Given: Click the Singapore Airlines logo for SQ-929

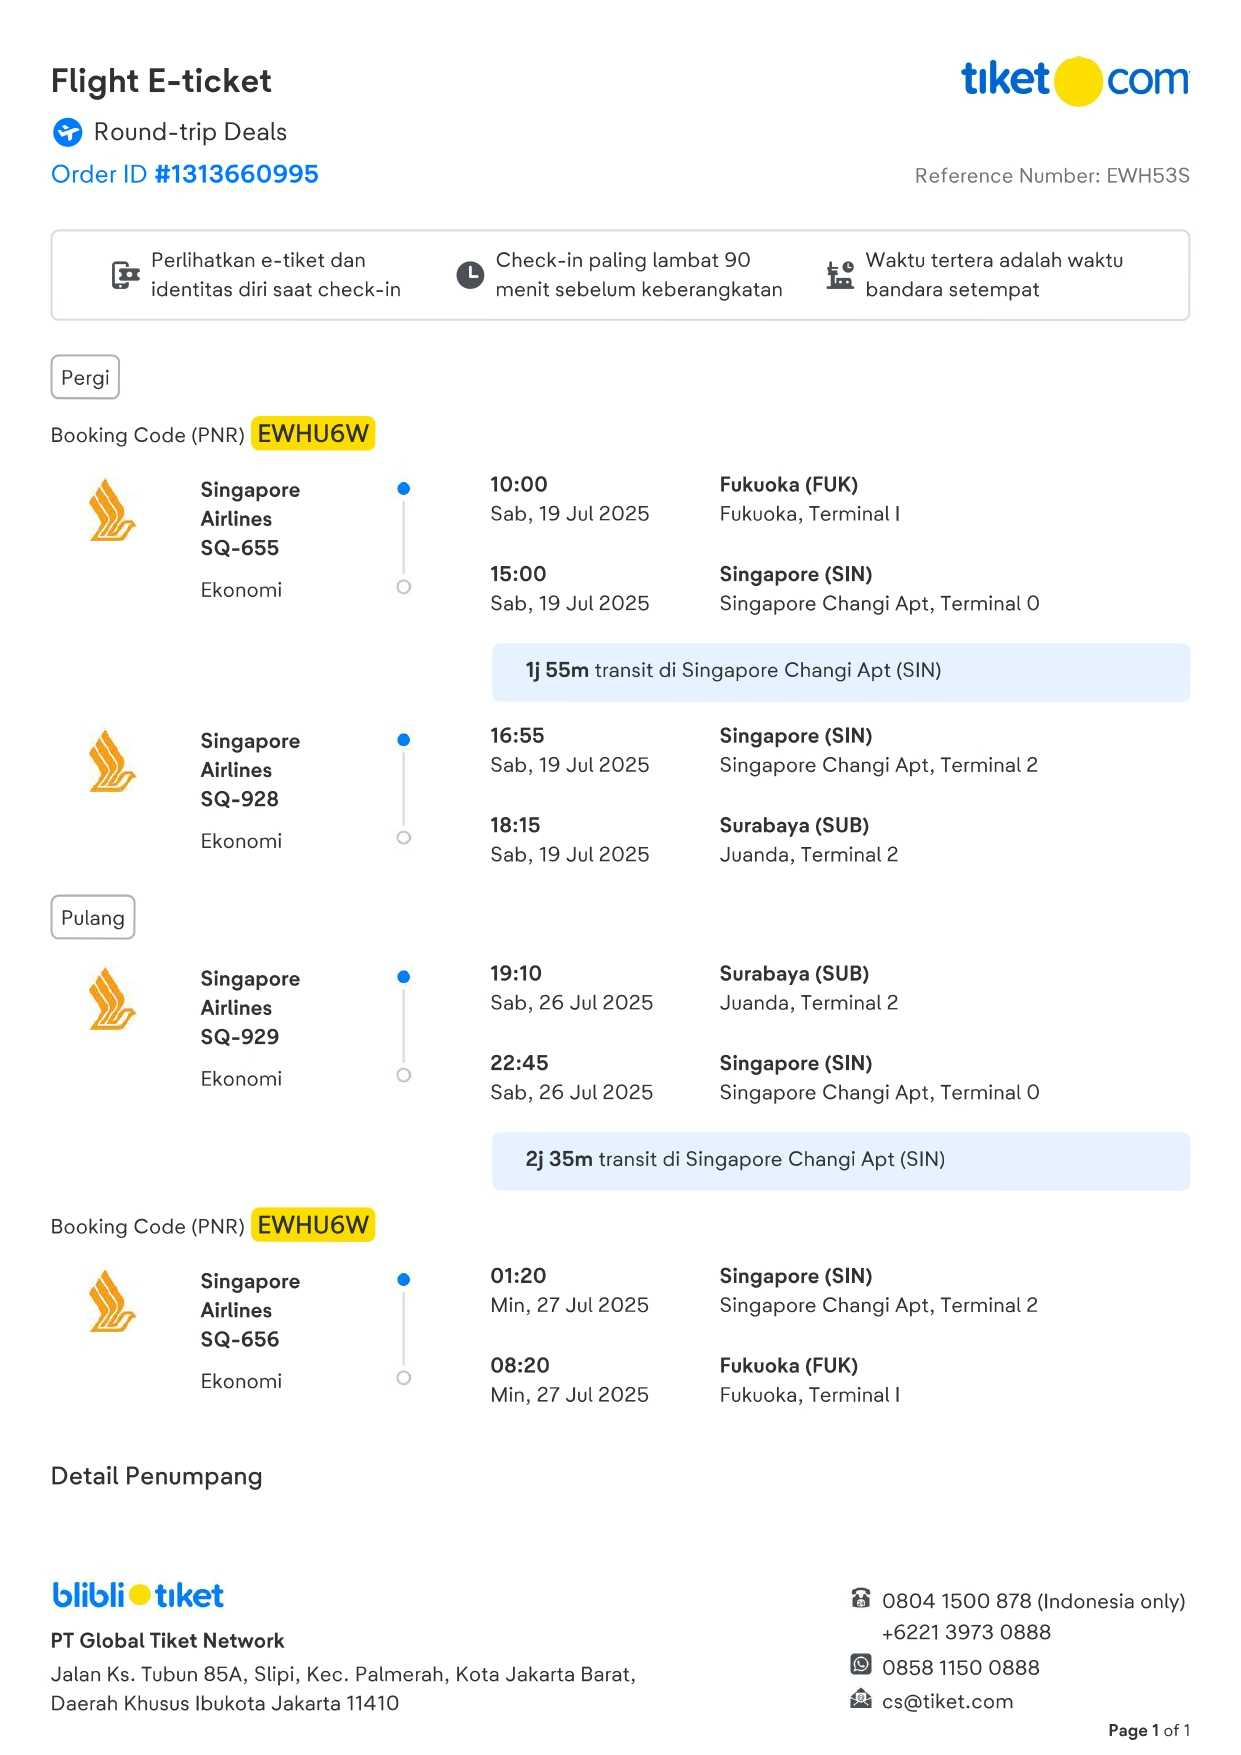Looking at the screenshot, I should click(112, 1000).
